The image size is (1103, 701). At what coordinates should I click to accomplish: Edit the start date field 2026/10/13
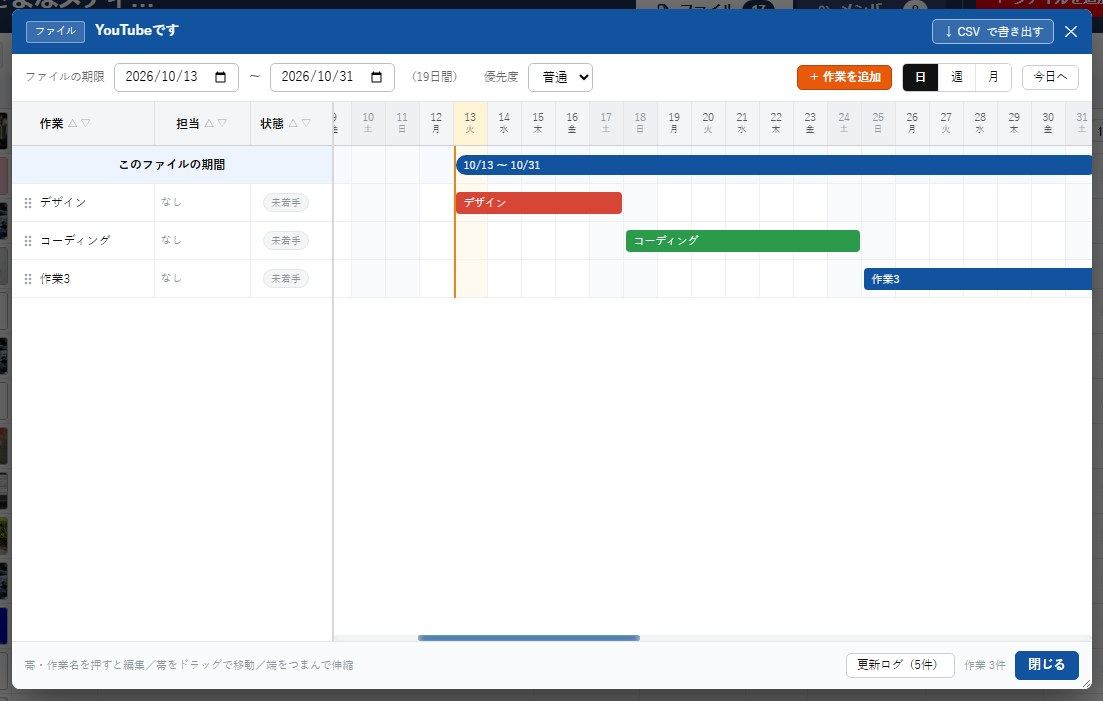176,77
